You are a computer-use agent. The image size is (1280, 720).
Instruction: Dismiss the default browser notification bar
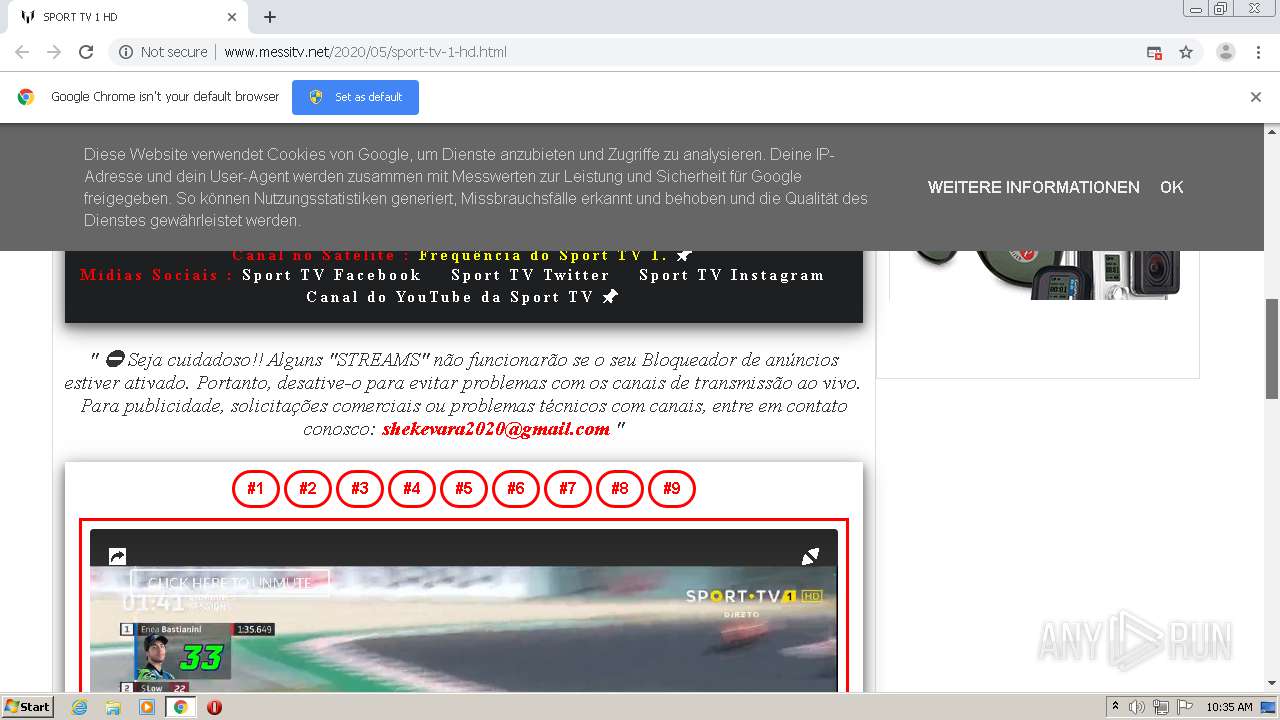(x=1256, y=97)
